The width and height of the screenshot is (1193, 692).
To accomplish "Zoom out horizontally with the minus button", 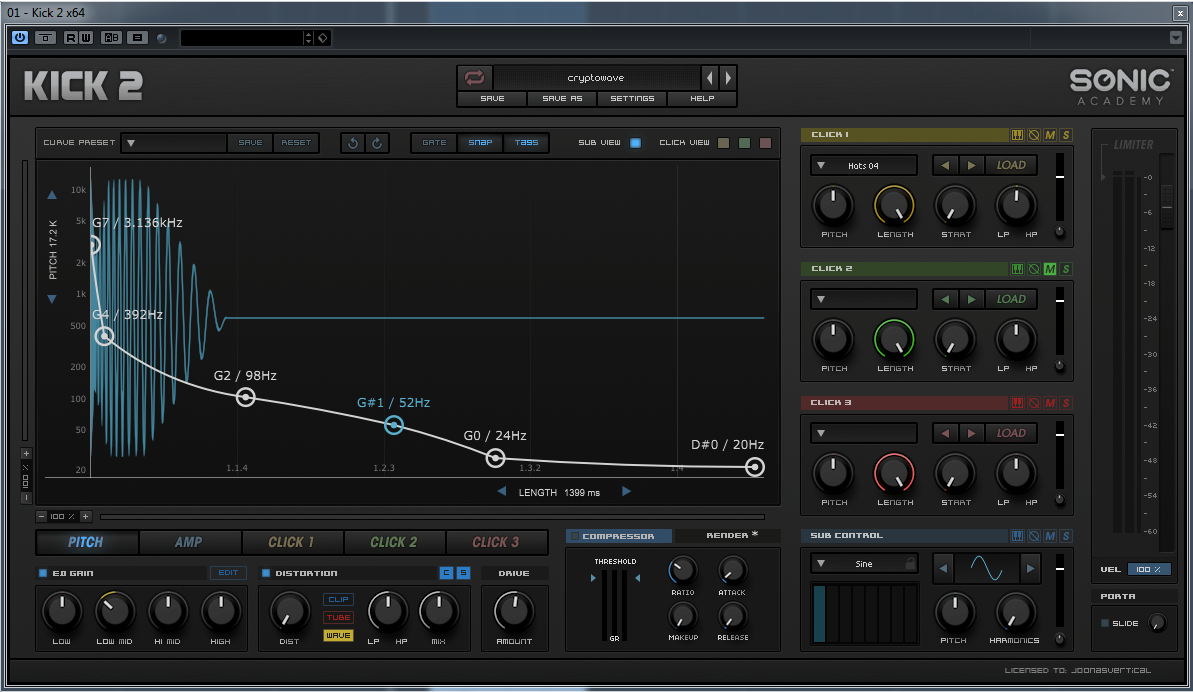I will tap(41, 516).
